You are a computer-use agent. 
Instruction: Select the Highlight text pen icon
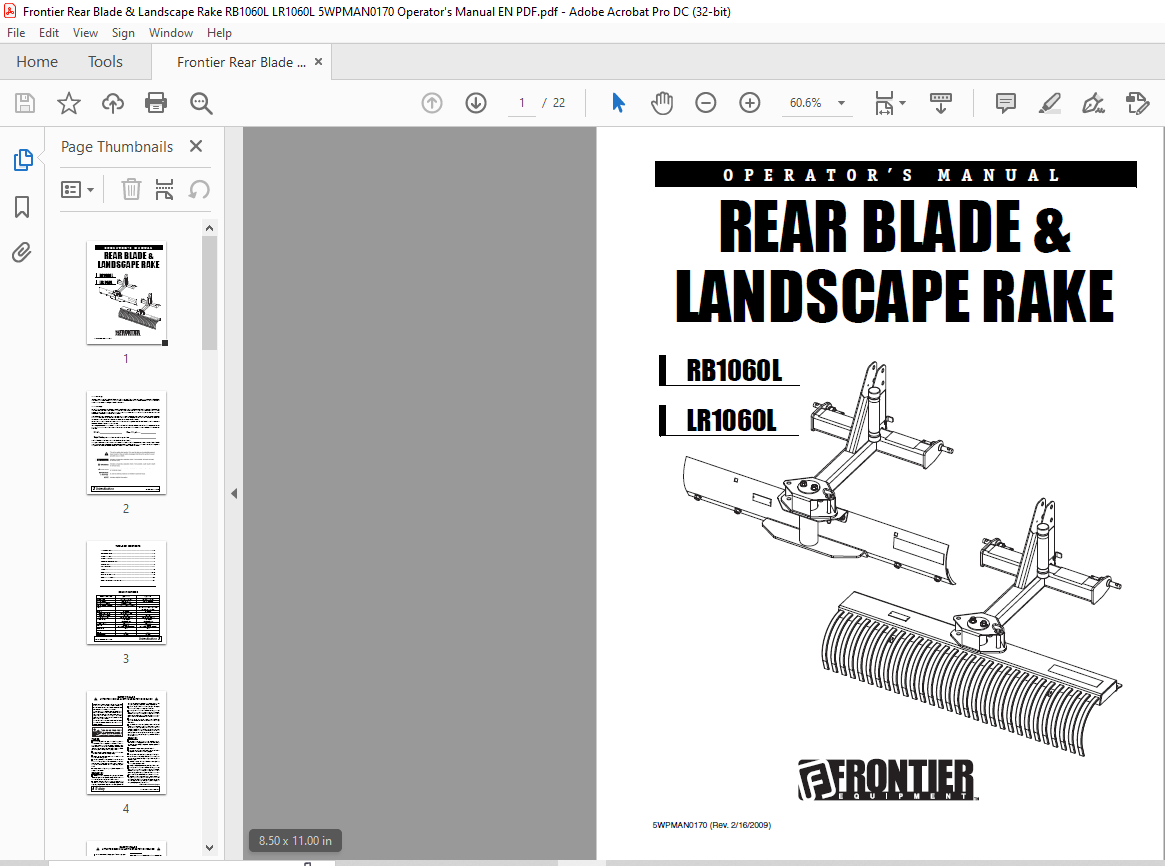[x=1049, y=102]
